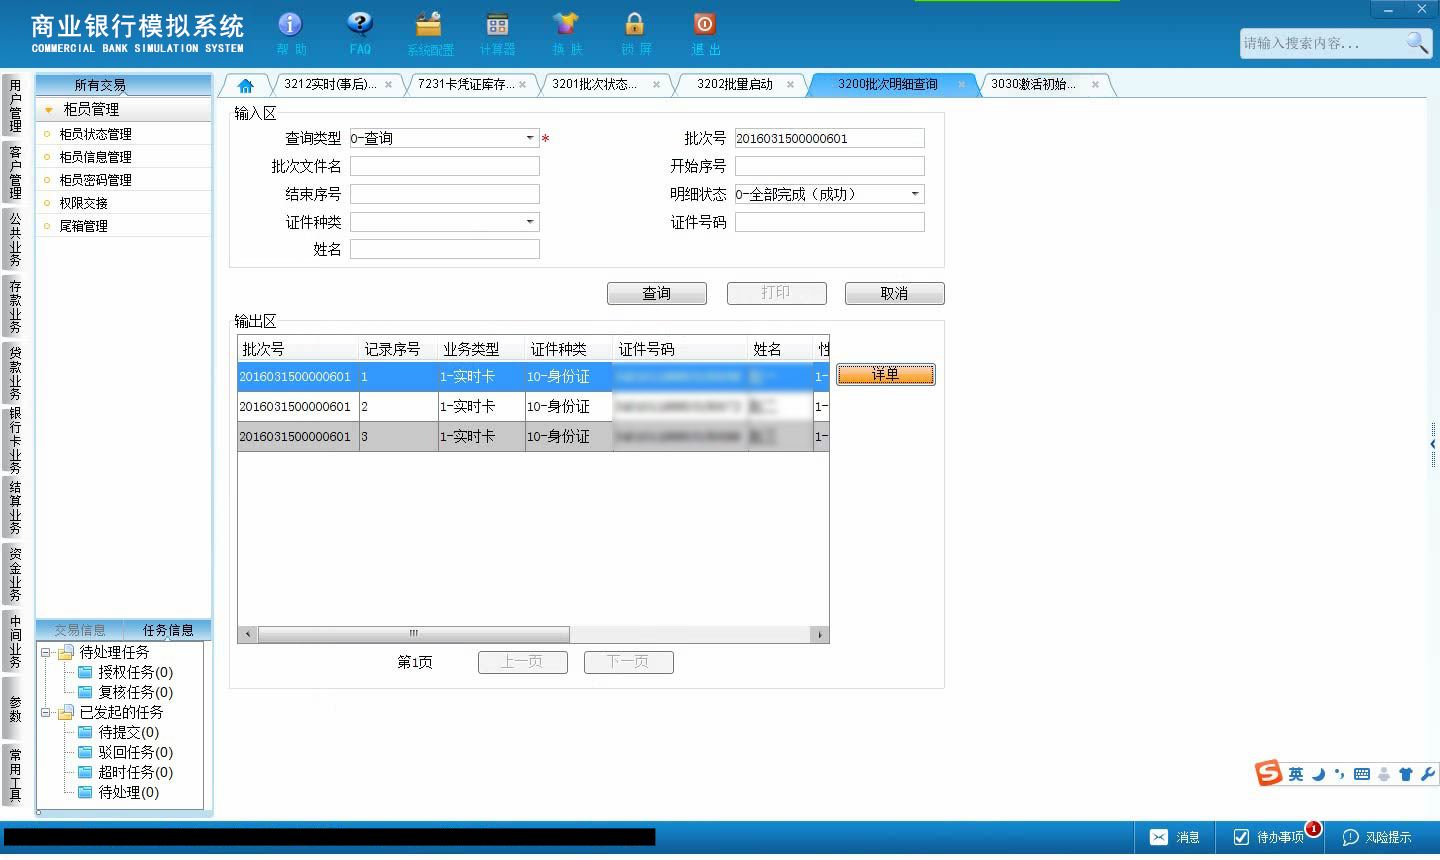This screenshot has height=860, width=1440.
Task: Toggle 英 language mode in input bar
Action: (x=1296, y=774)
